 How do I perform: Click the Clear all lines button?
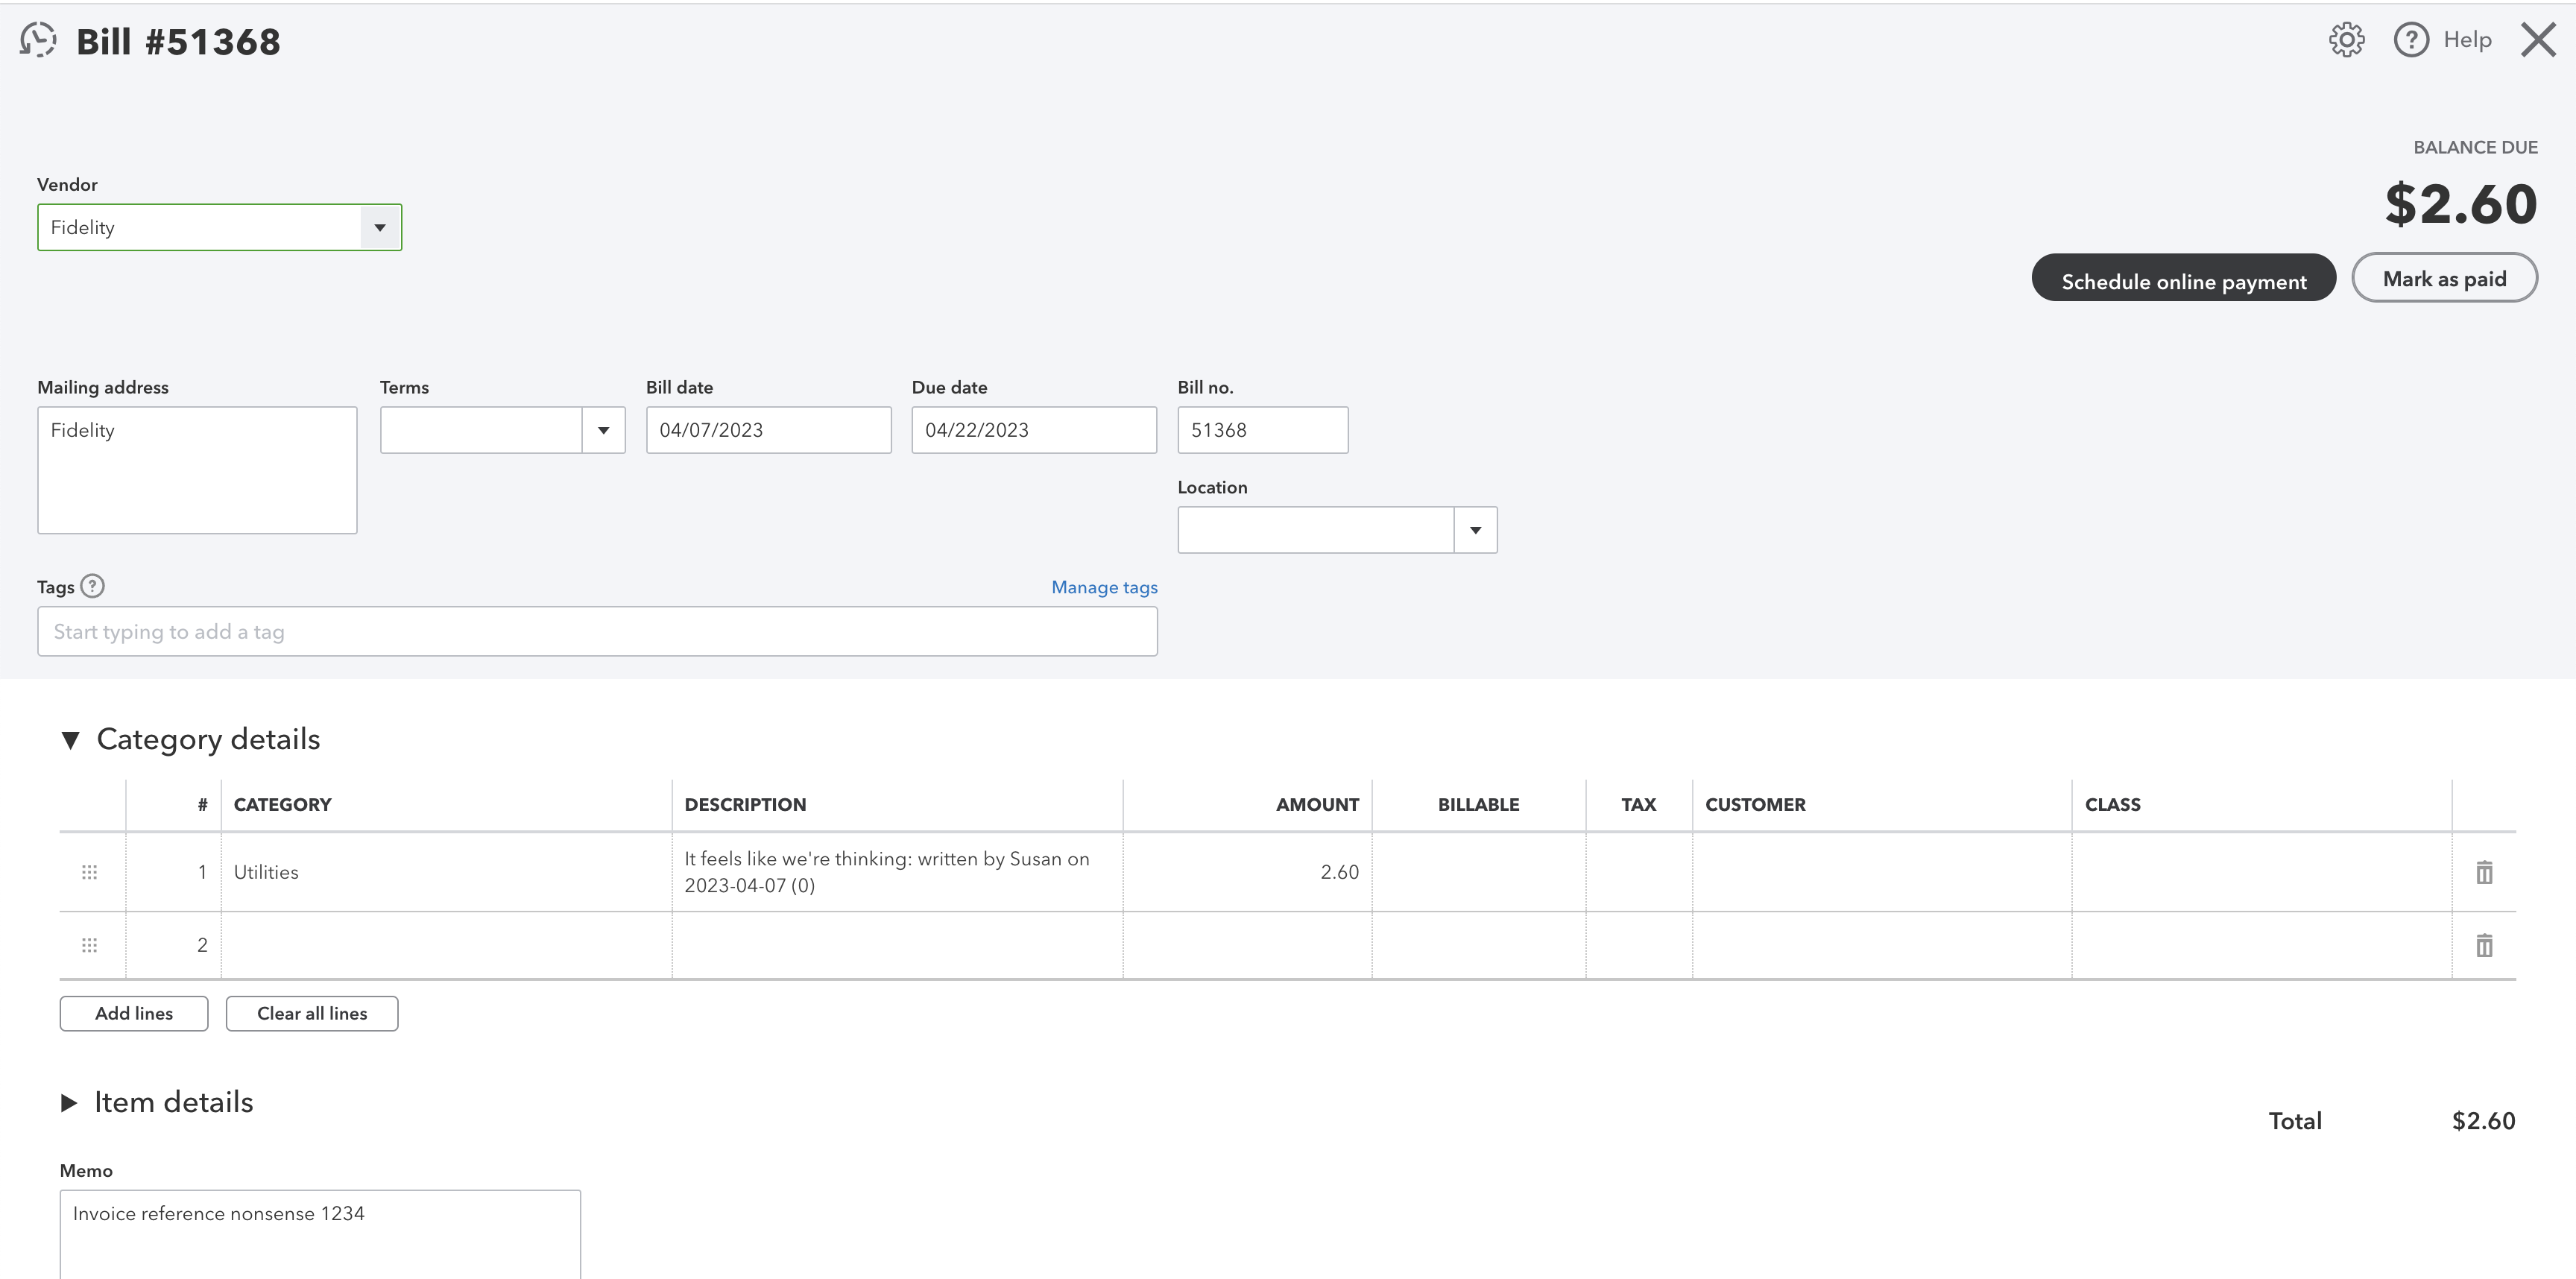(312, 1013)
